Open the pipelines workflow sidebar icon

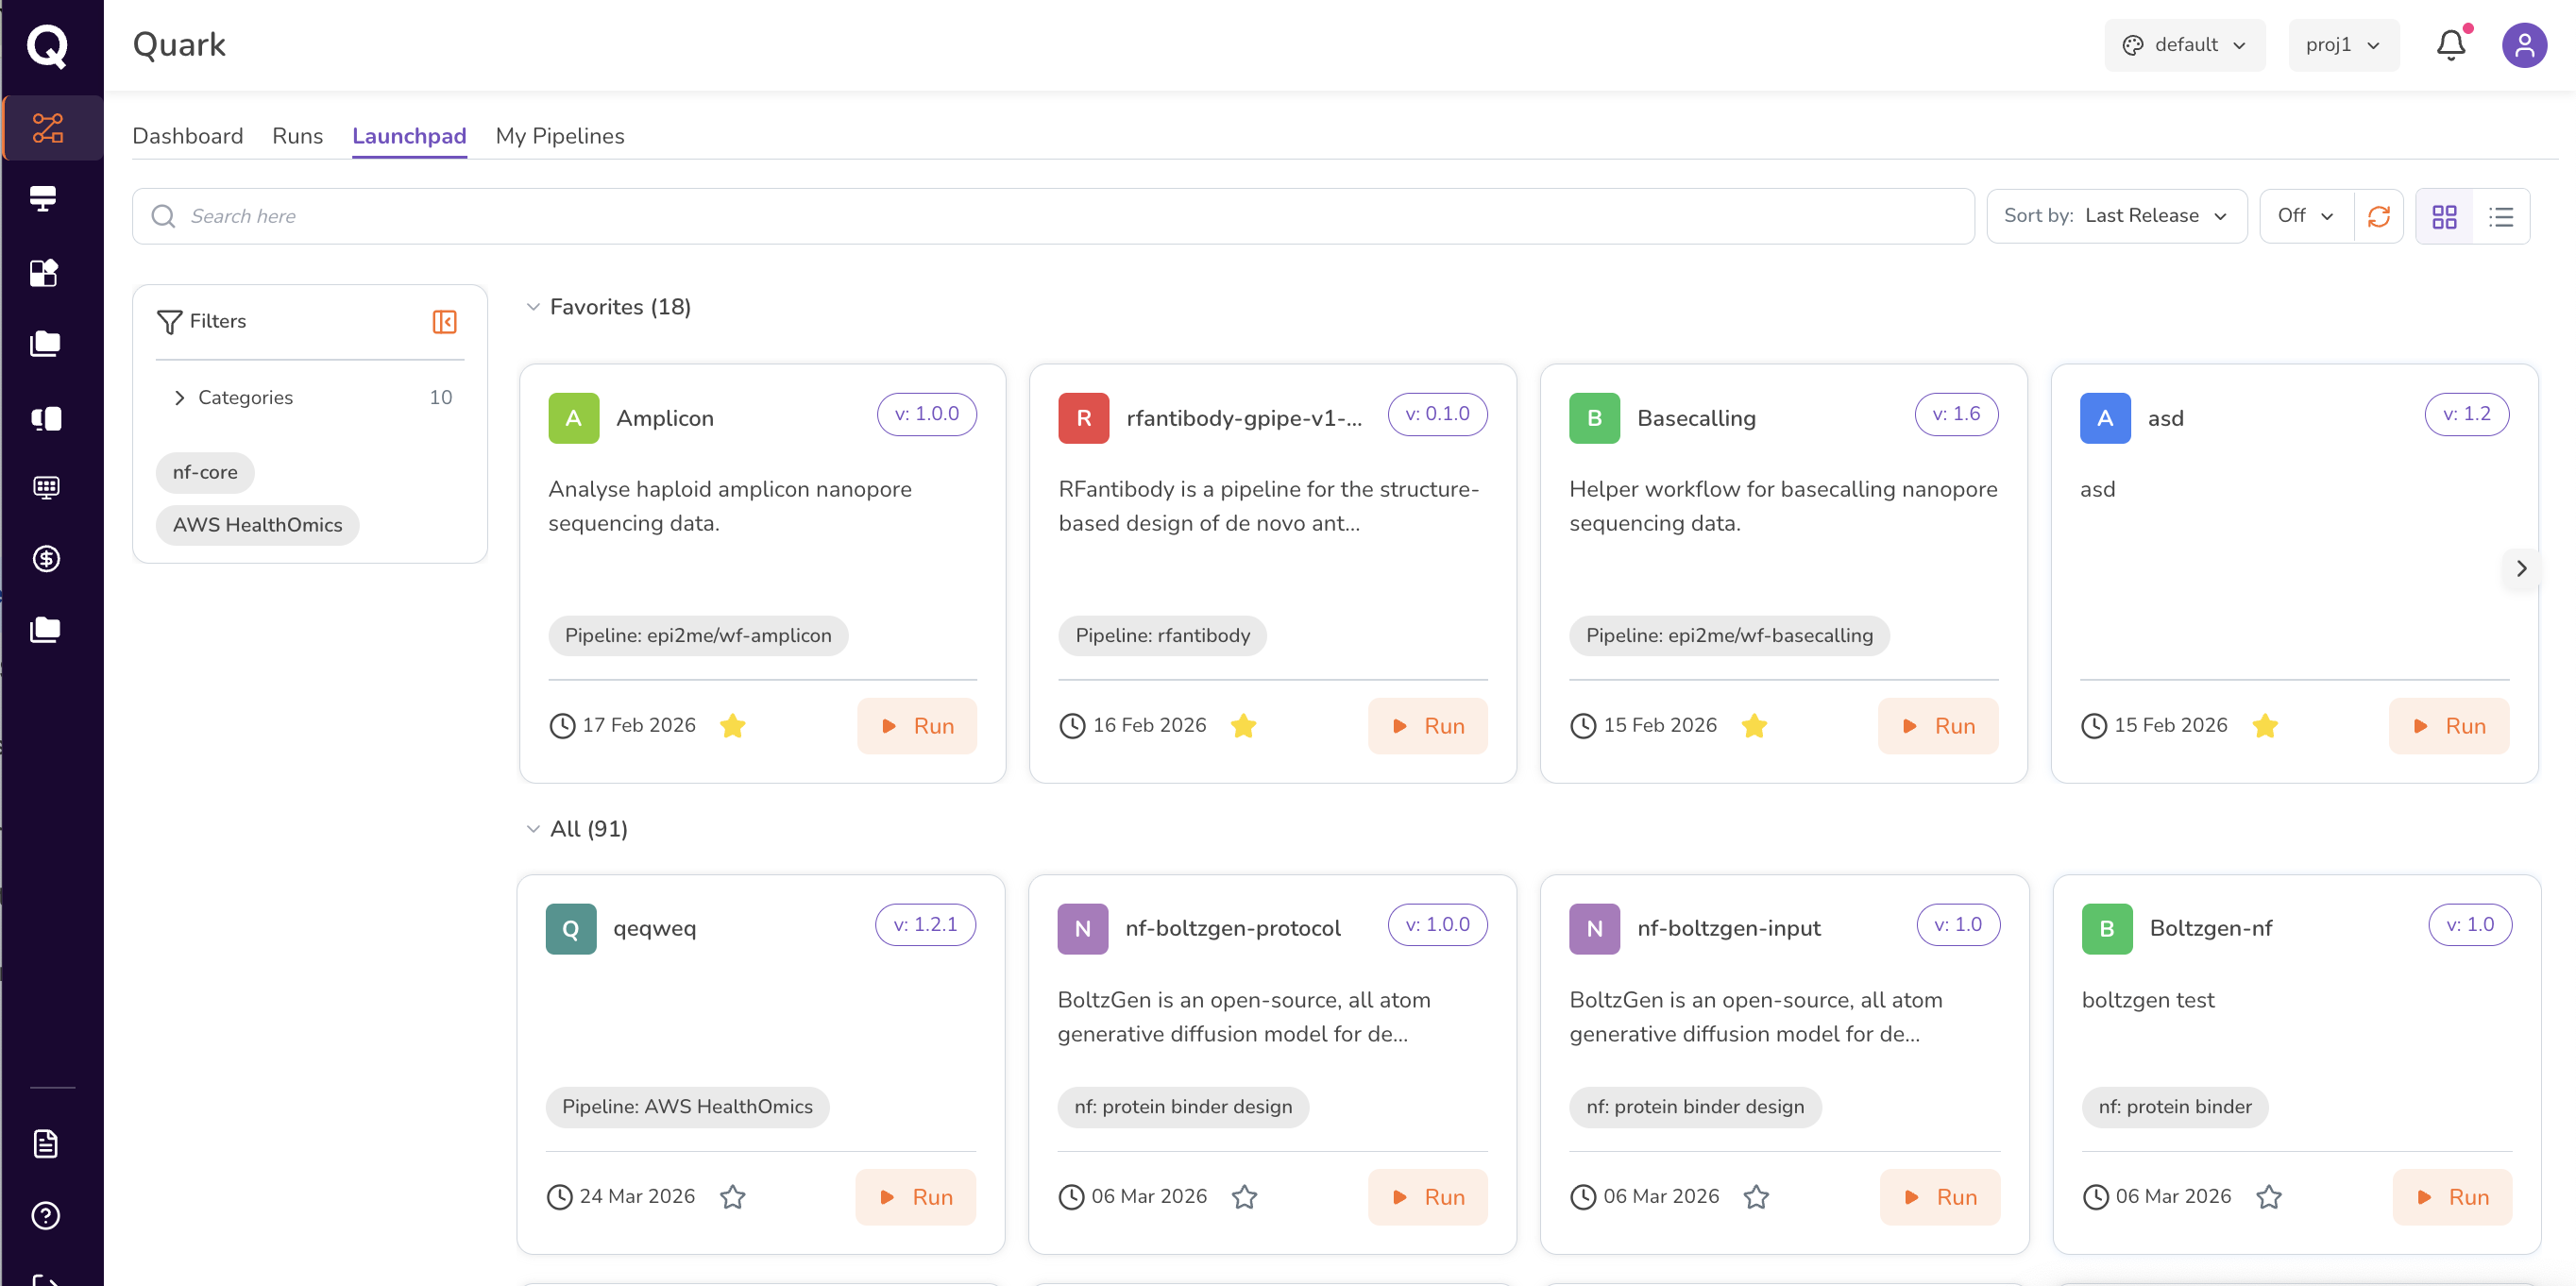point(47,128)
